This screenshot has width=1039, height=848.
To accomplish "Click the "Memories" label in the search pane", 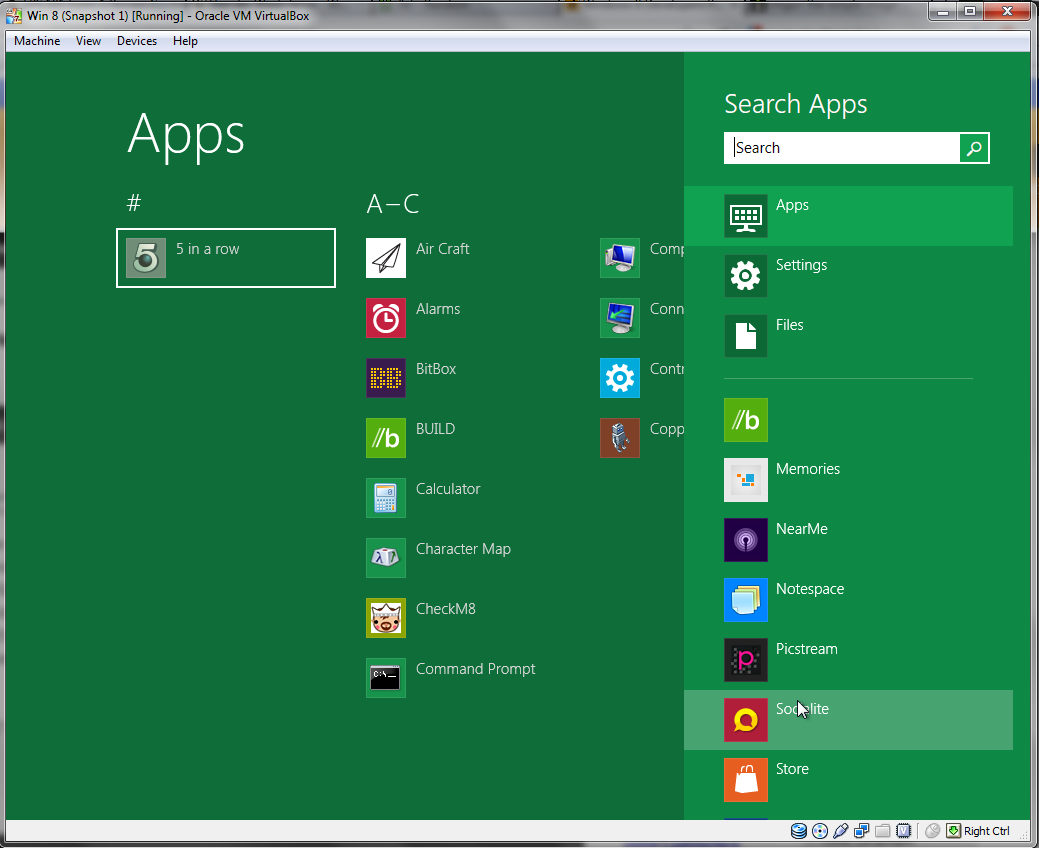I will [x=808, y=469].
